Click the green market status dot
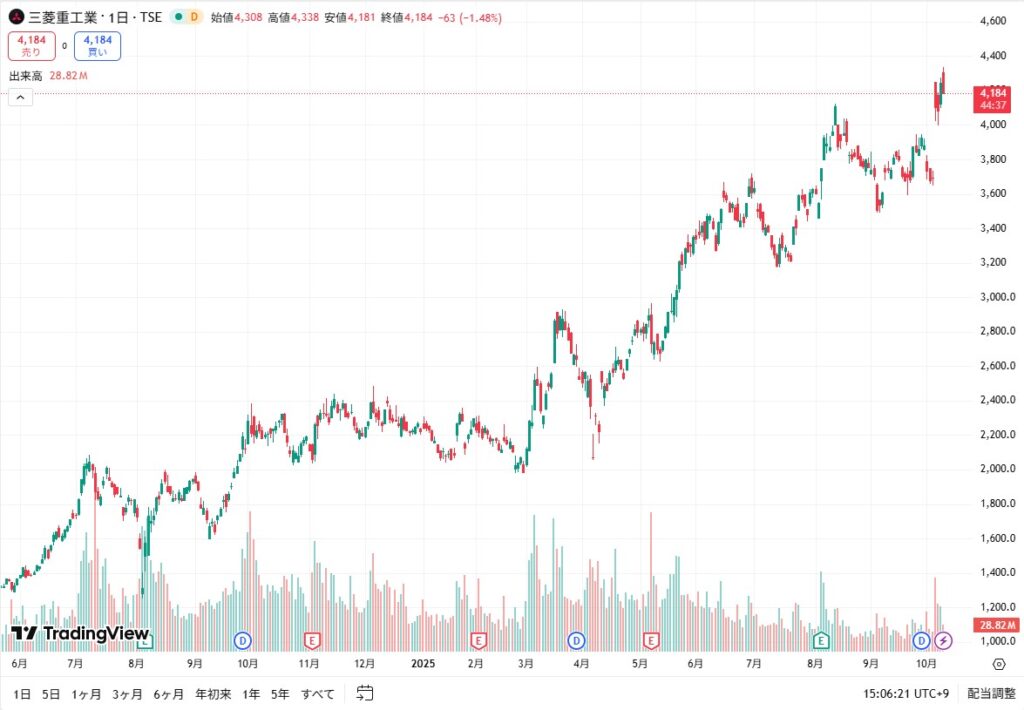Screen dimensions: 1024x710 click(x=176, y=18)
